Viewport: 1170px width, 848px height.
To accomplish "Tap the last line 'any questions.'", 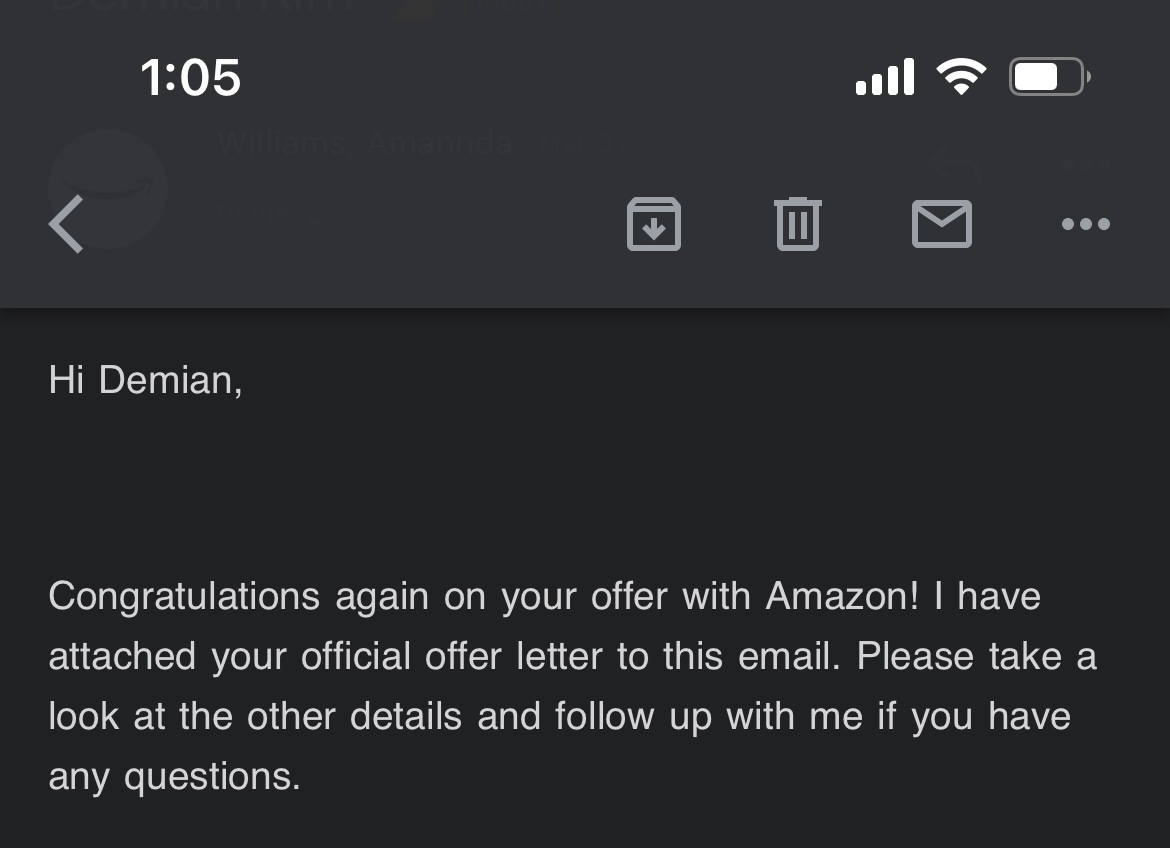I will (175, 777).
